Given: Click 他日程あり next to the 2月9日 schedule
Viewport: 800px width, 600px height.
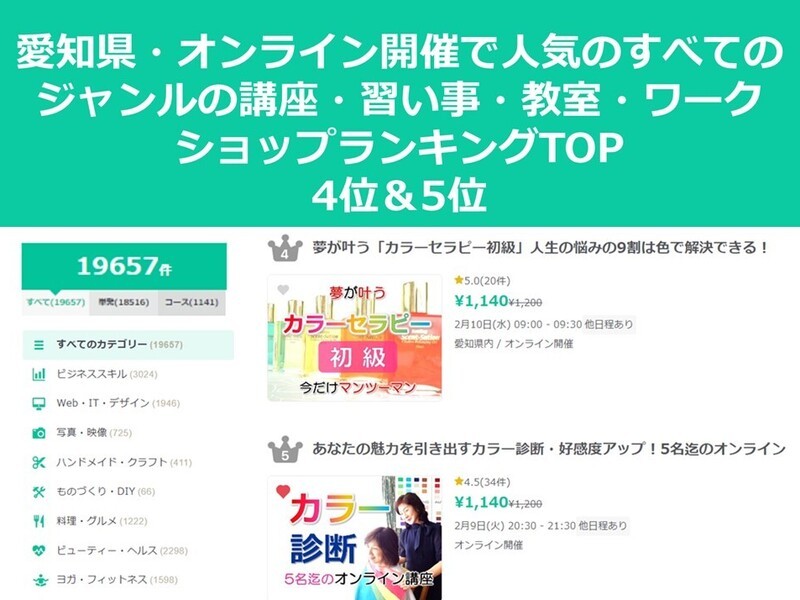Looking at the screenshot, I should (x=602, y=526).
